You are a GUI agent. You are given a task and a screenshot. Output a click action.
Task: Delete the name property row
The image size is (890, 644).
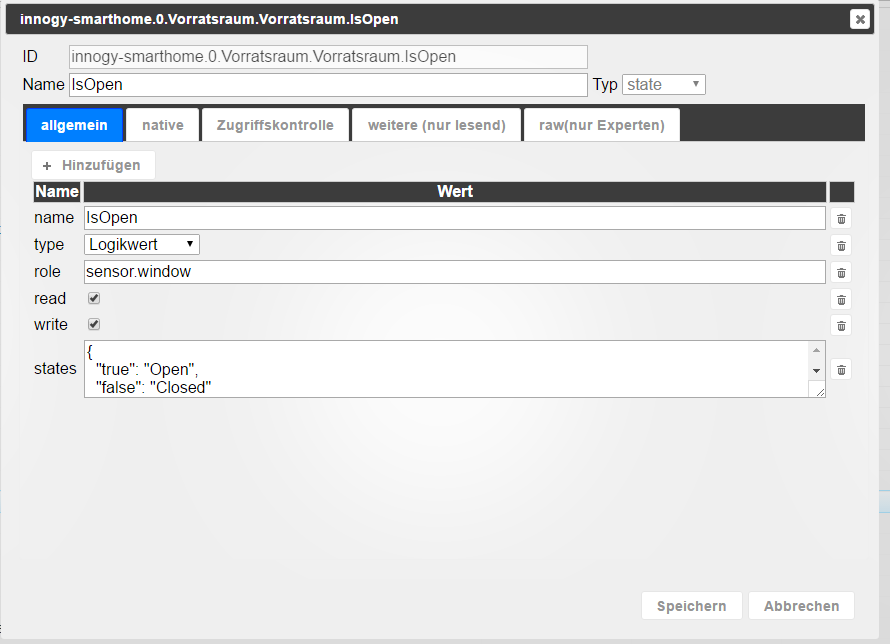(841, 218)
